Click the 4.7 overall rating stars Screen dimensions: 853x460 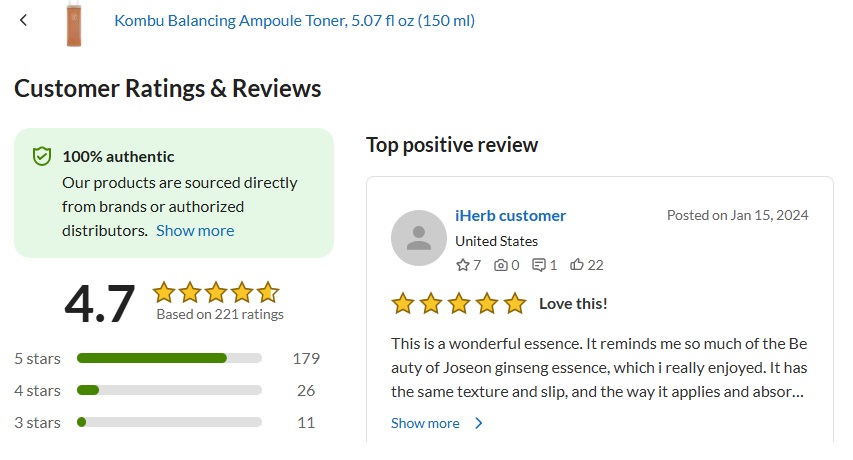[x=215, y=292]
